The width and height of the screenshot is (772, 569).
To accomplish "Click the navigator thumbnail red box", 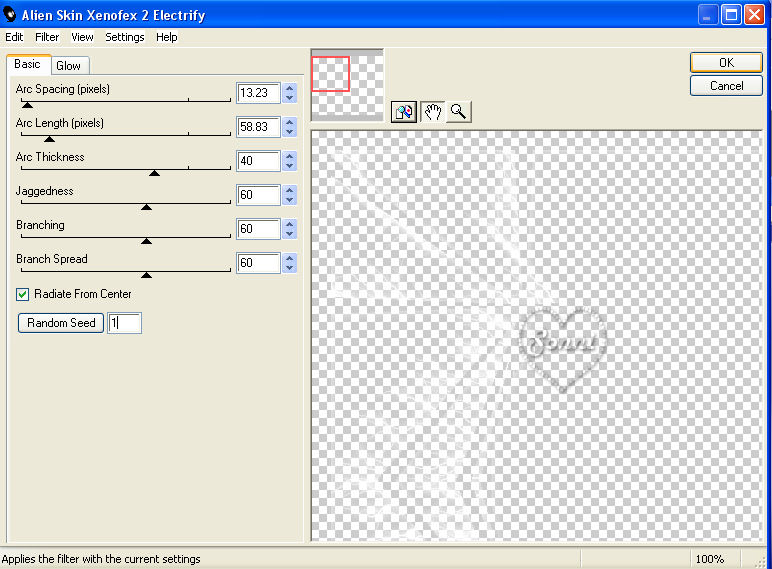I will 330,74.
